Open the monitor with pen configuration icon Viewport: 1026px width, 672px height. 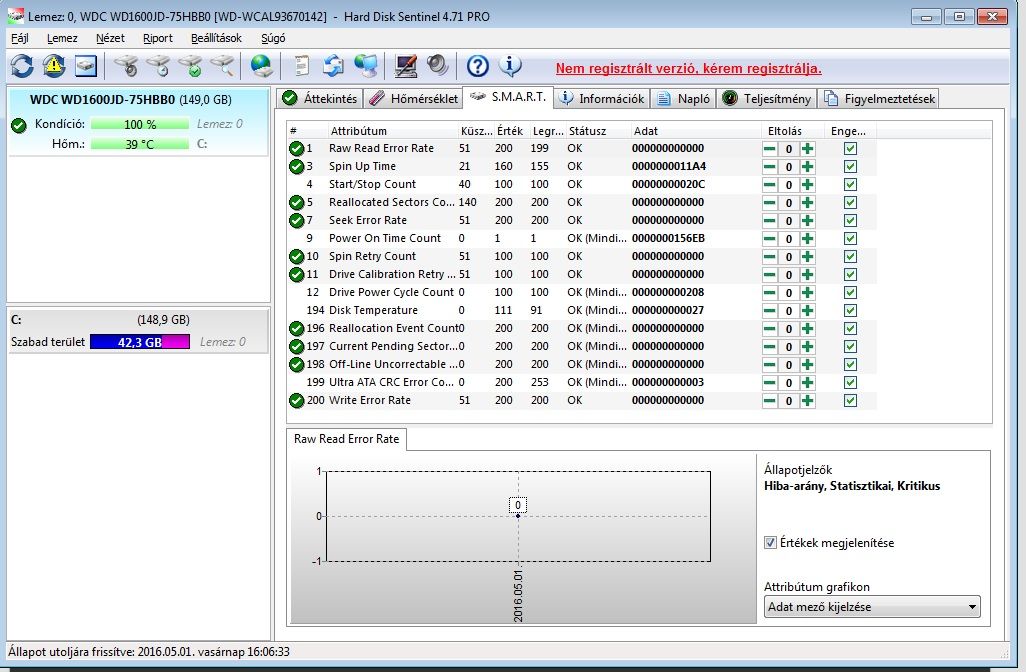point(406,65)
